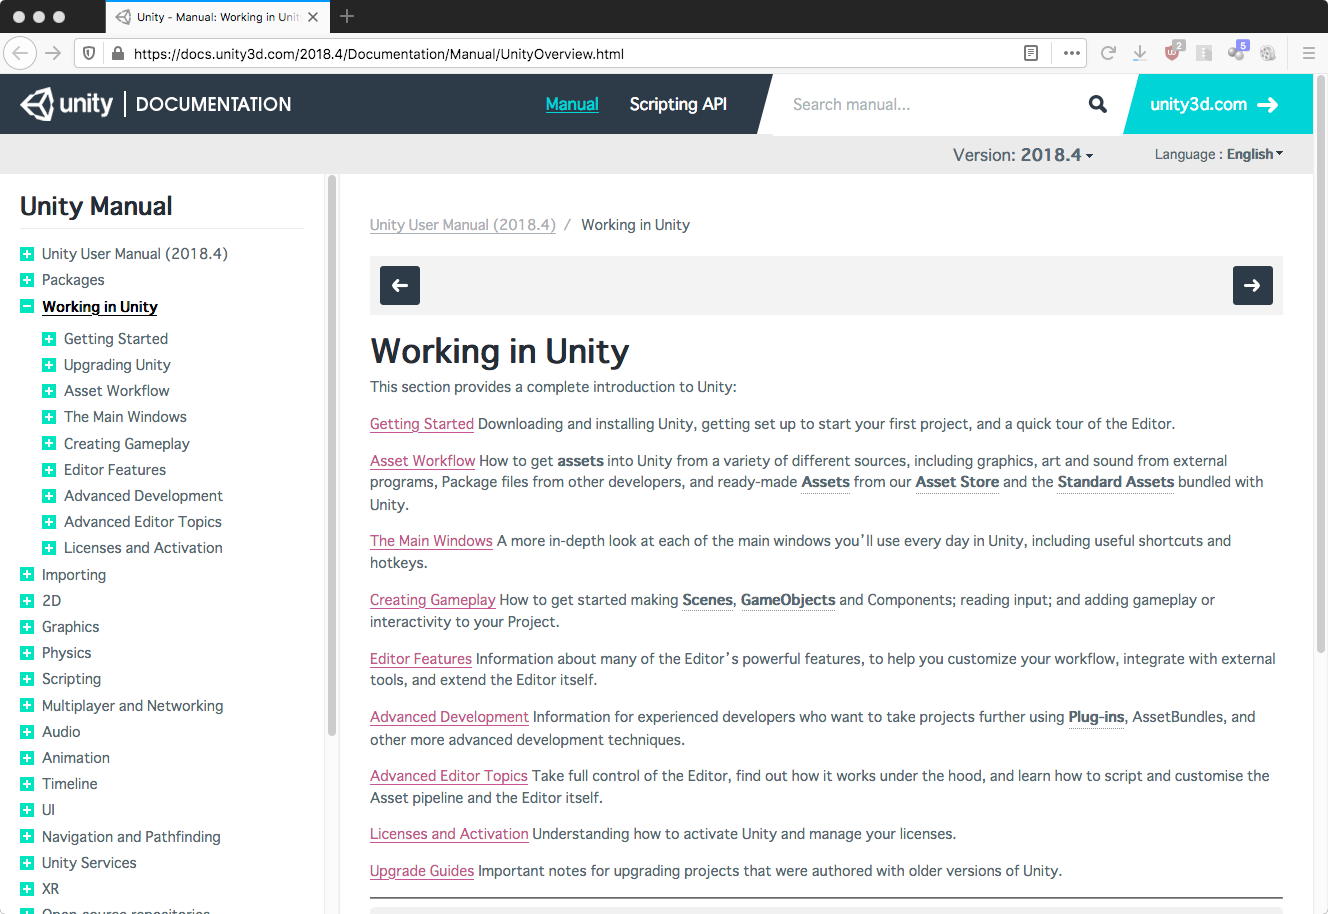Viewport: 1328px width, 914px height.
Task: Expand the Asset Workflow tree node
Action: (49, 391)
